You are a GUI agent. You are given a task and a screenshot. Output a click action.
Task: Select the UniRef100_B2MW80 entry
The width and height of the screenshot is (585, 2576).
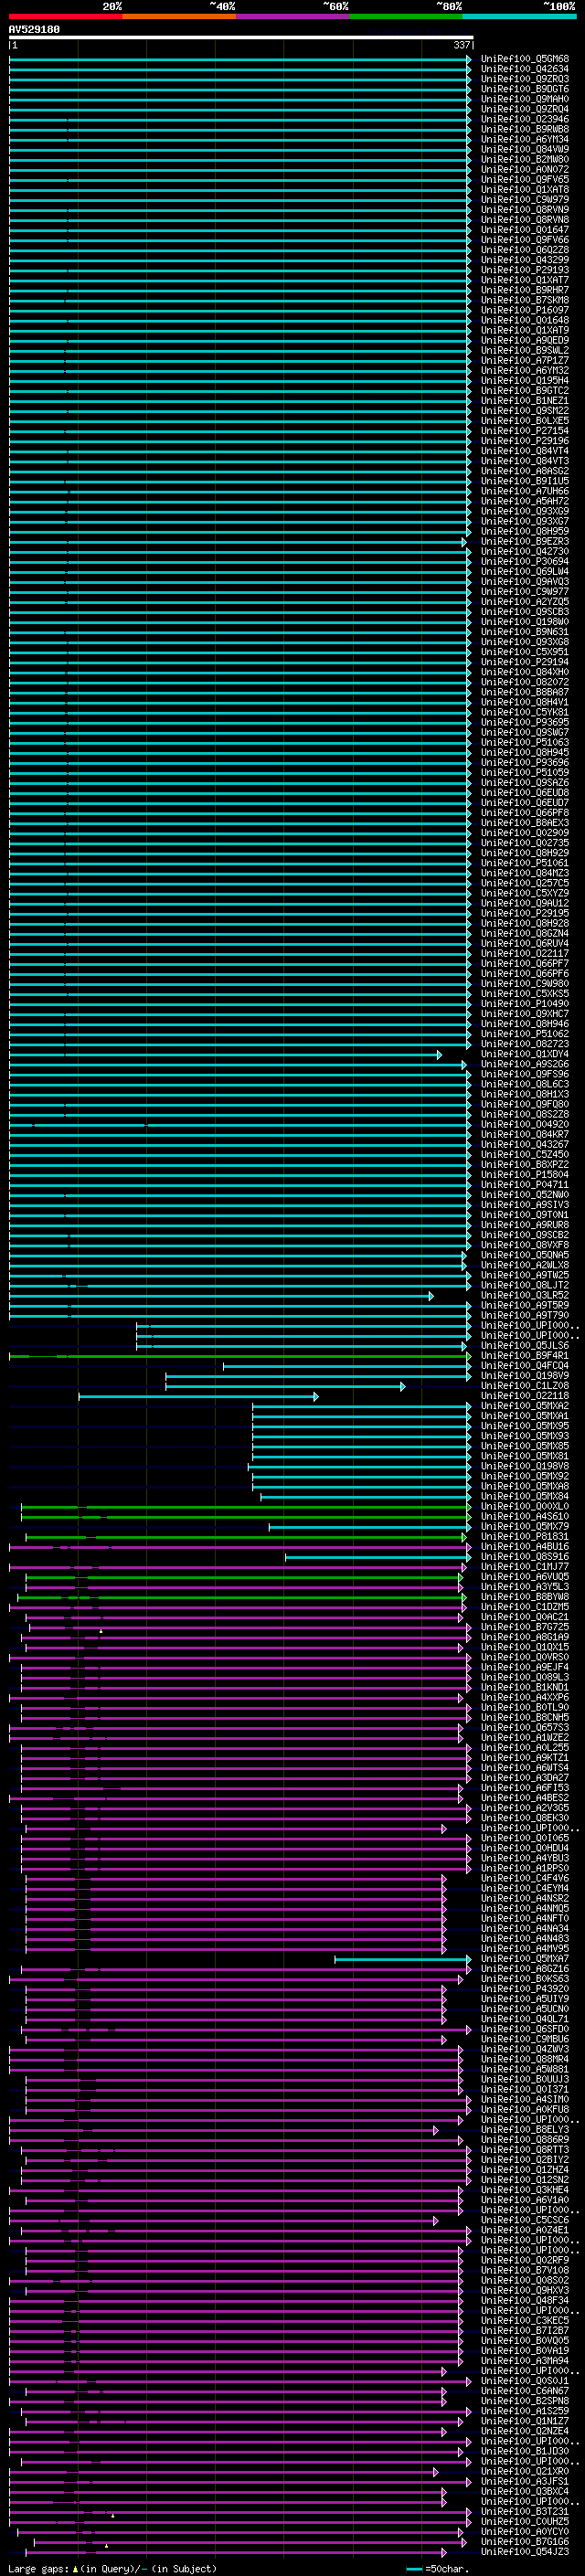click(524, 159)
